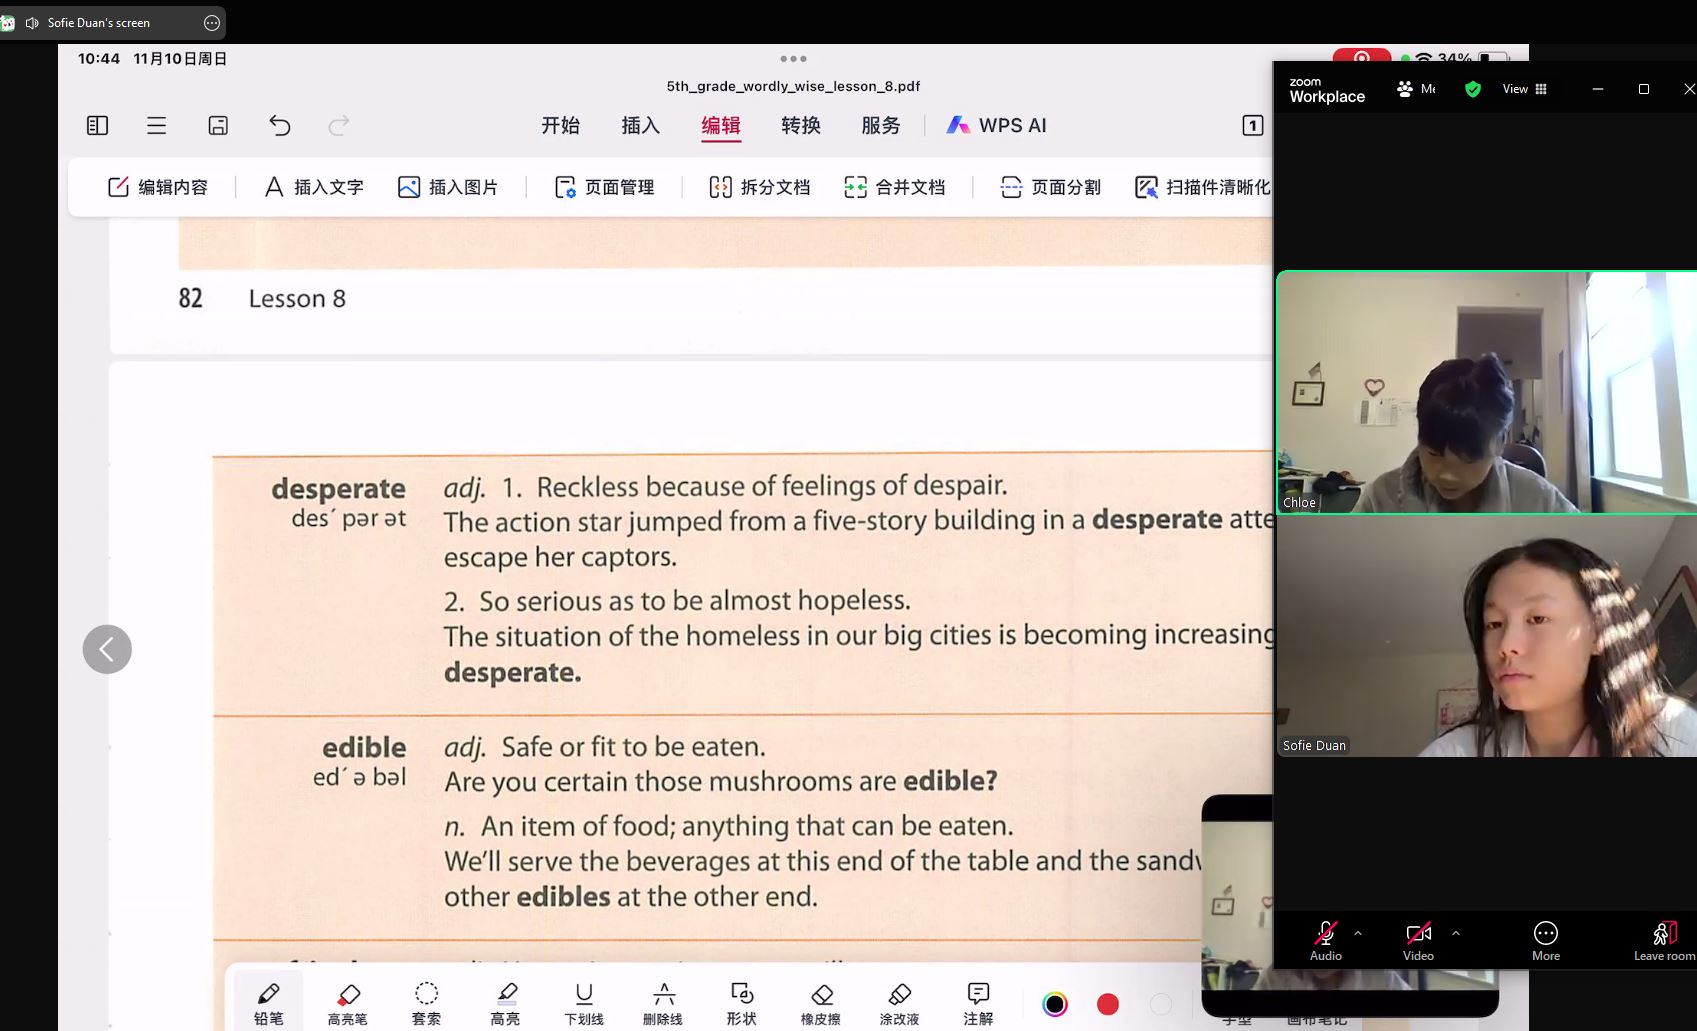Click 编辑内容 edit content tool
This screenshot has width=1697, height=1031.
coord(158,187)
